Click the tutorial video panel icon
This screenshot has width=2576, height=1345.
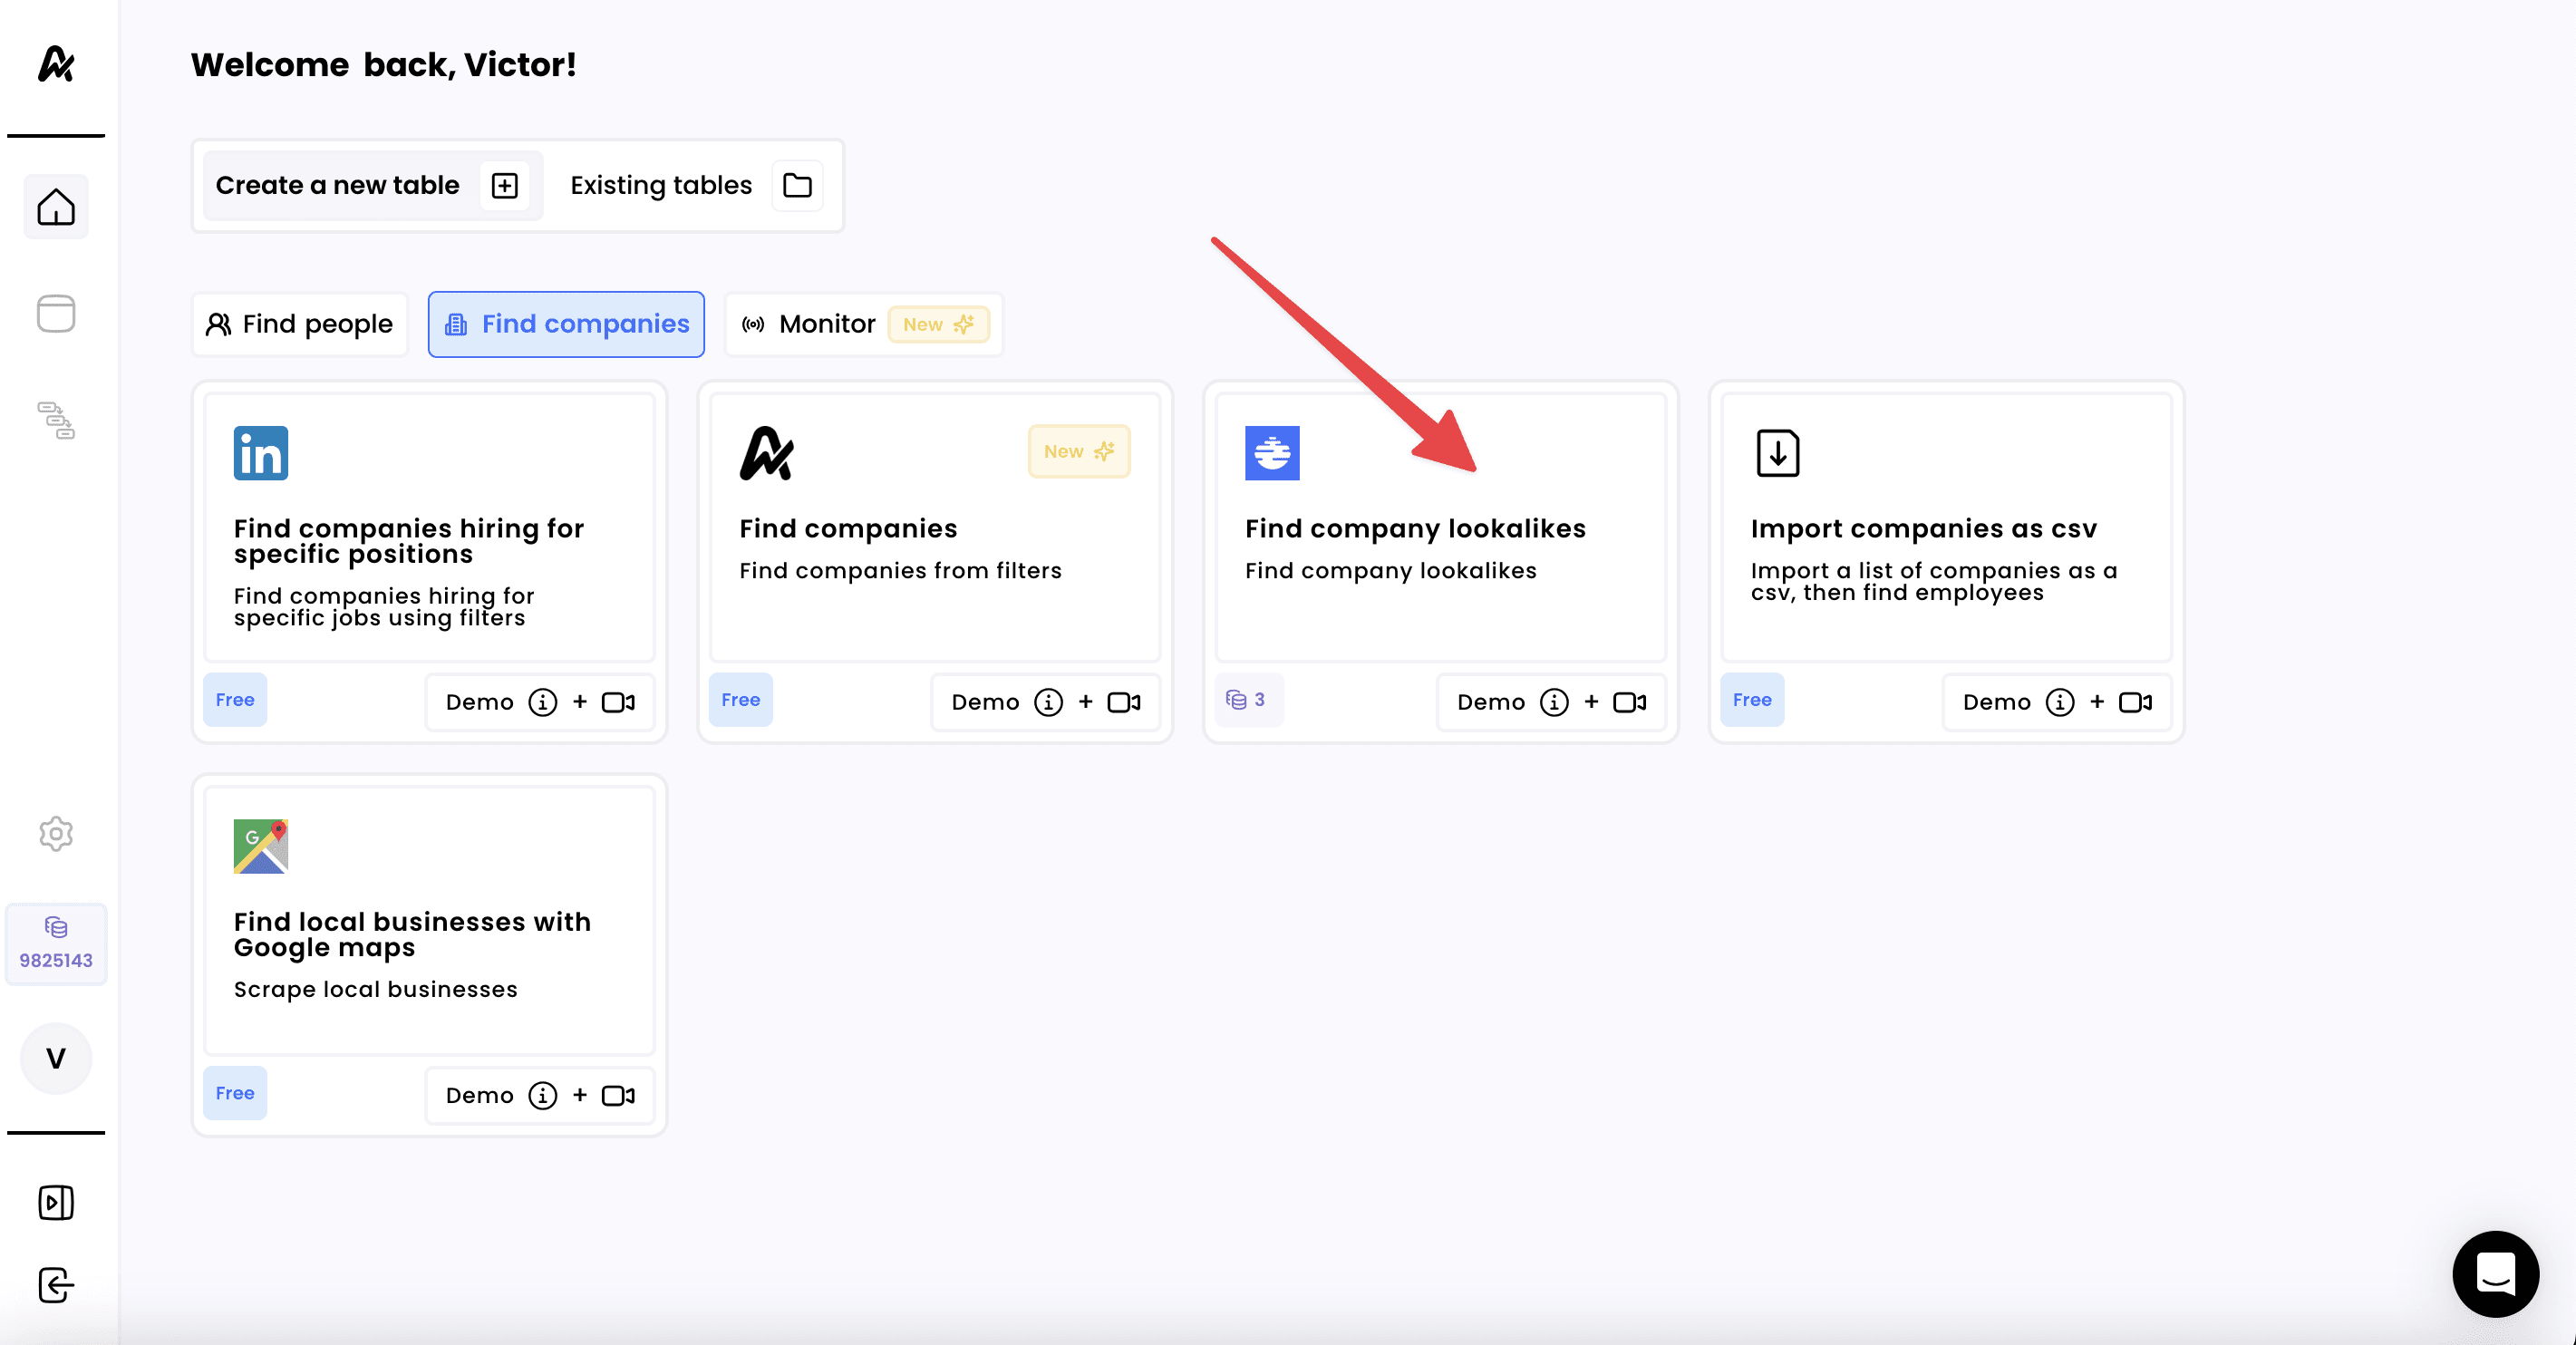(x=56, y=1202)
